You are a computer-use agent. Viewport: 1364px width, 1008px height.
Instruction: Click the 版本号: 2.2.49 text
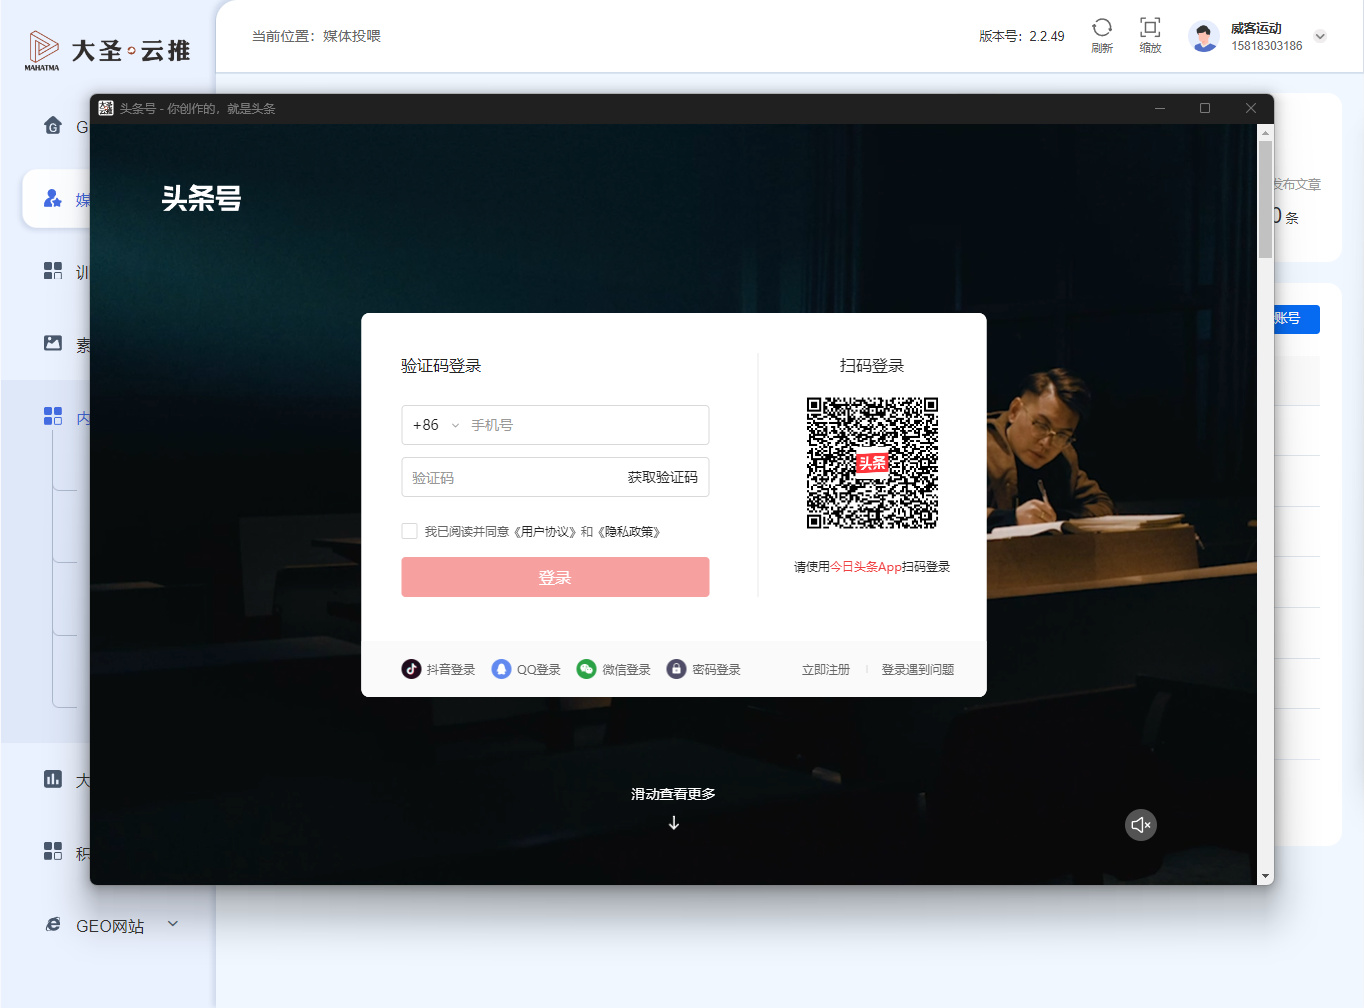click(x=1022, y=36)
